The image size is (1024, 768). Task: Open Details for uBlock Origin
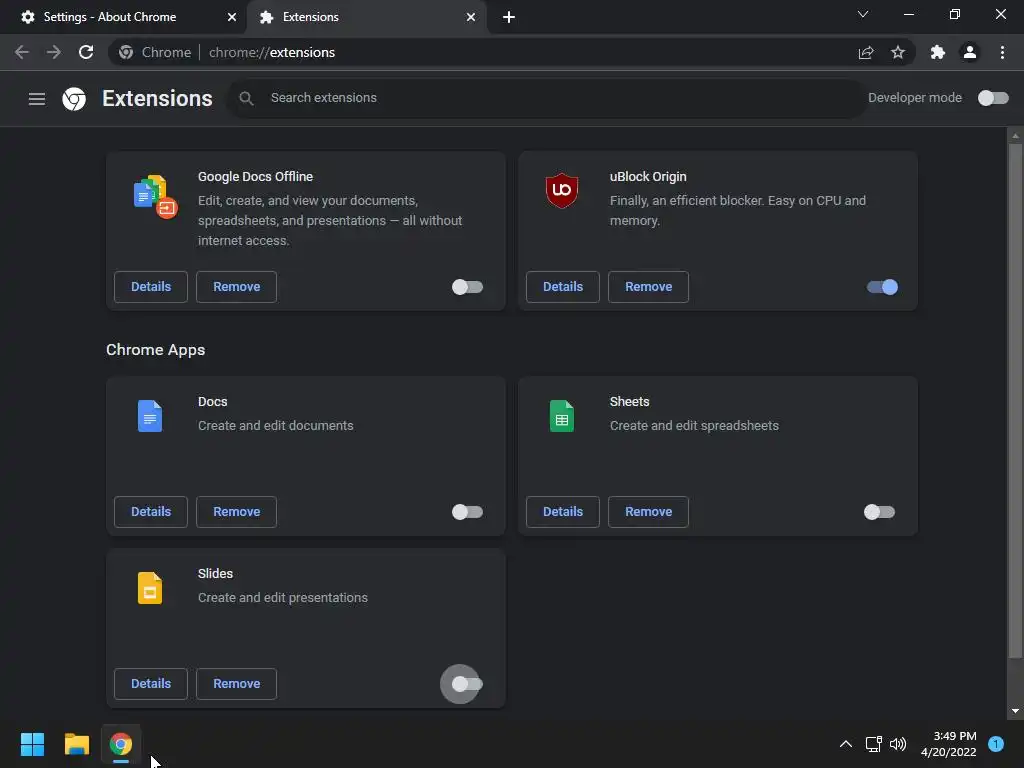click(563, 287)
